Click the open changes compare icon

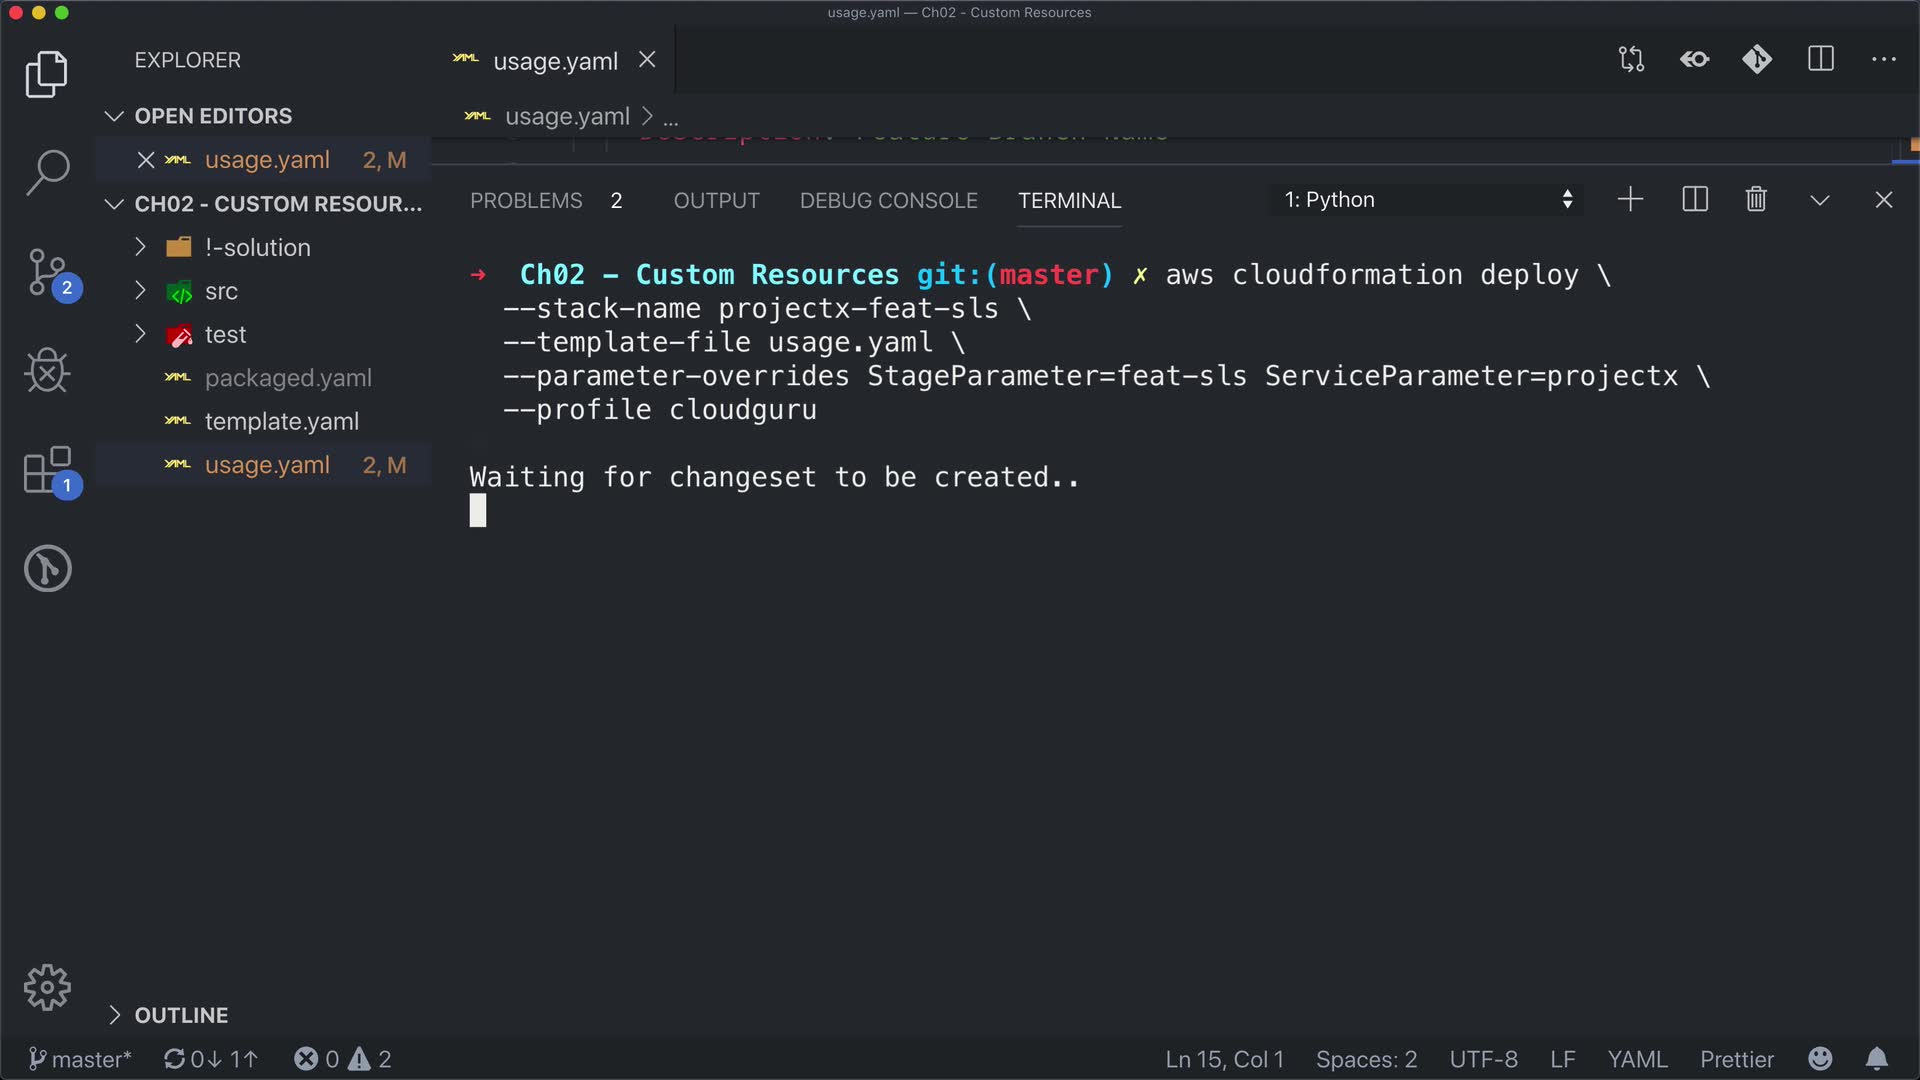1631,60
